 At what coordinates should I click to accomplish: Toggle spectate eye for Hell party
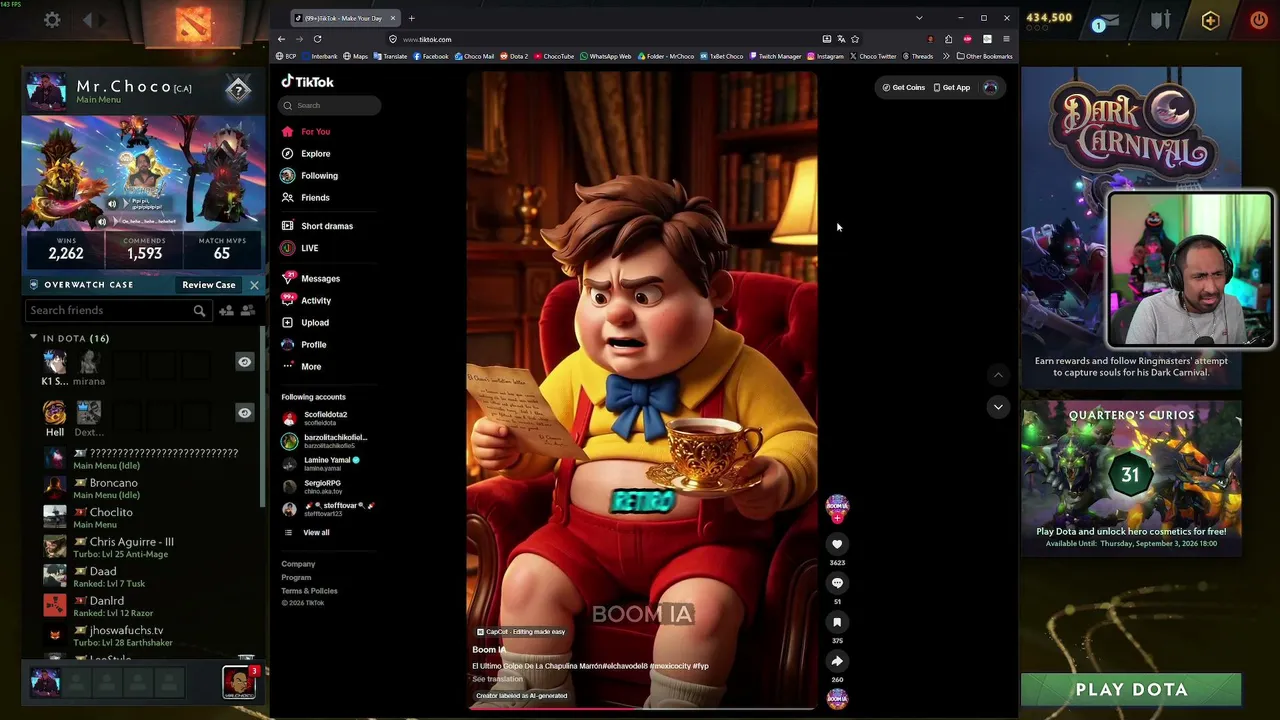pyautogui.click(x=244, y=412)
